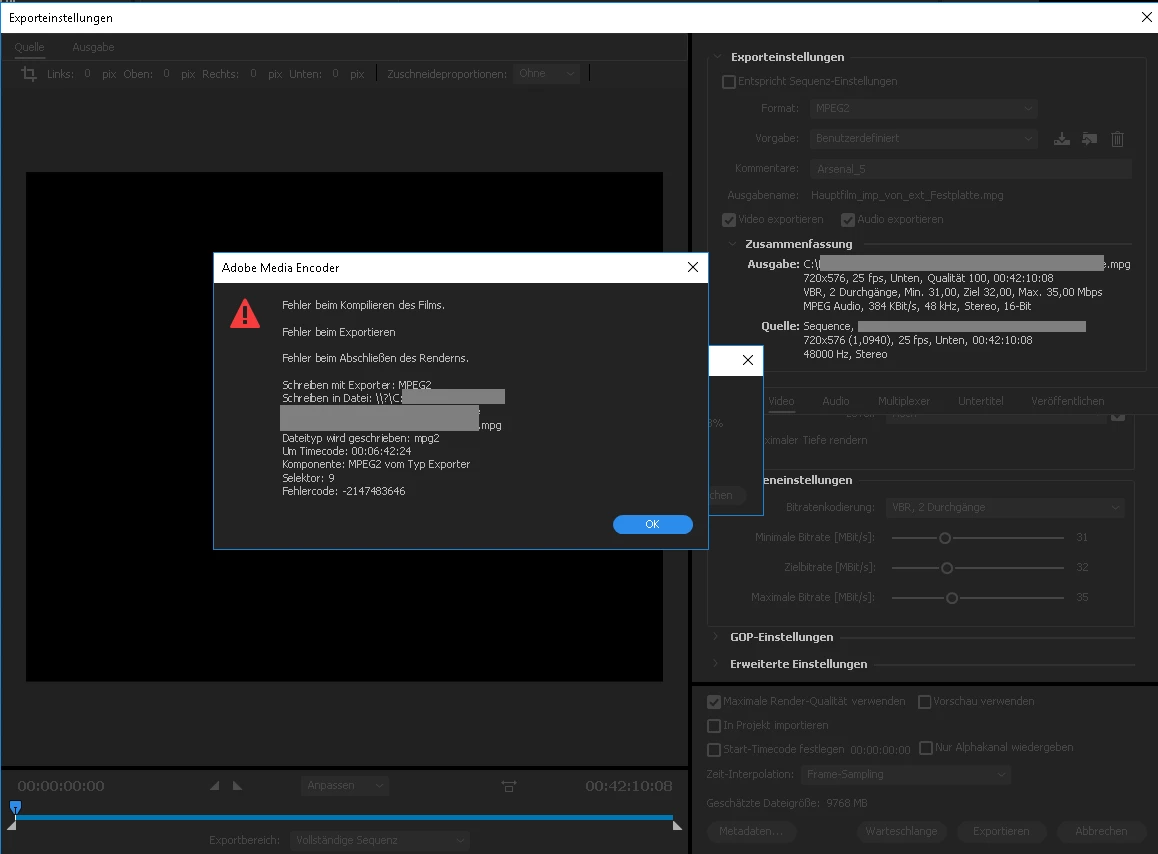Collapse the Exporteinstellungen section
1158x854 pixels.
tap(717, 57)
